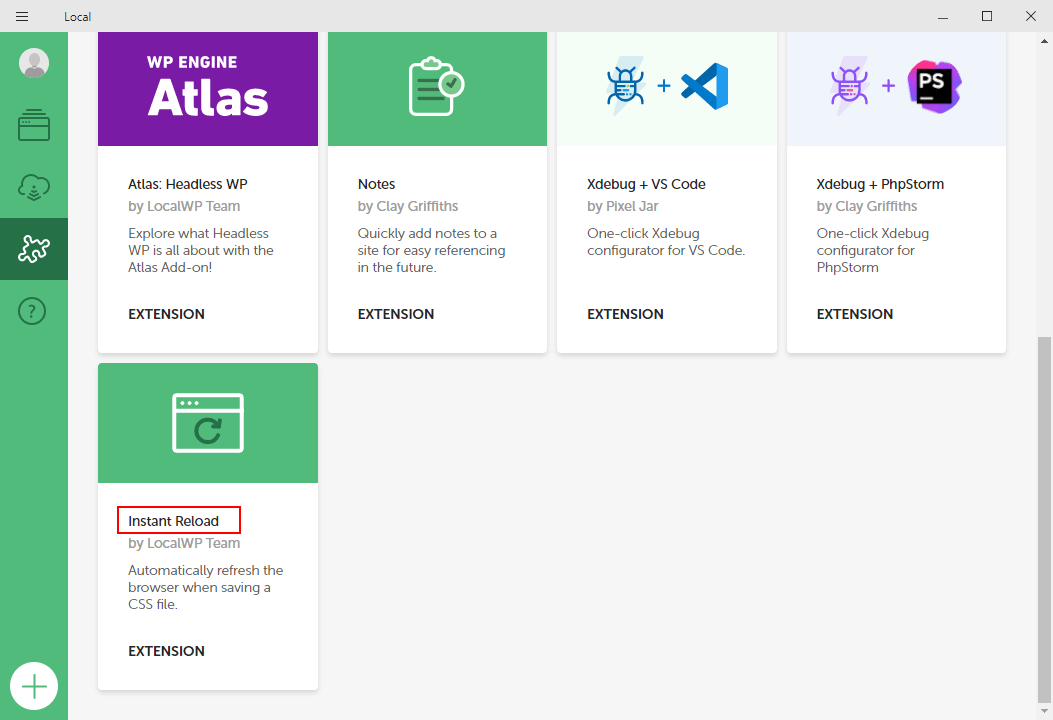Image resolution: width=1053 pixels, height=720 pixels.
Task: Click the vertical scrollbar thumb
Action: (1044, 519)
